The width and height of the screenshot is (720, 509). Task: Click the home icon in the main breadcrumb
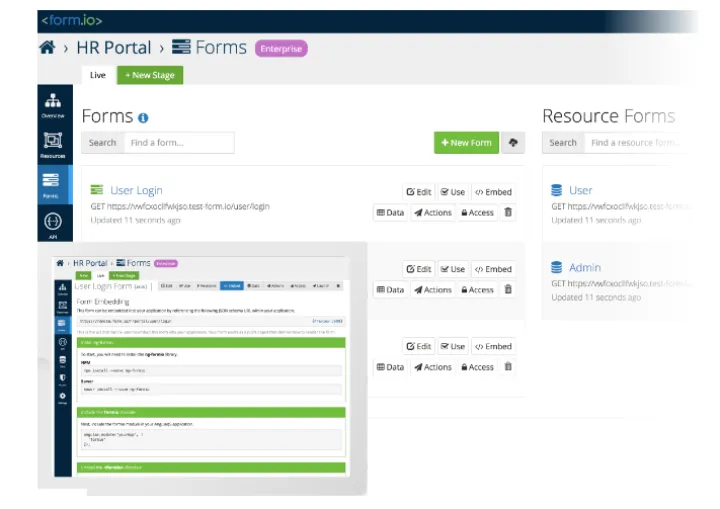coord(47,47)
